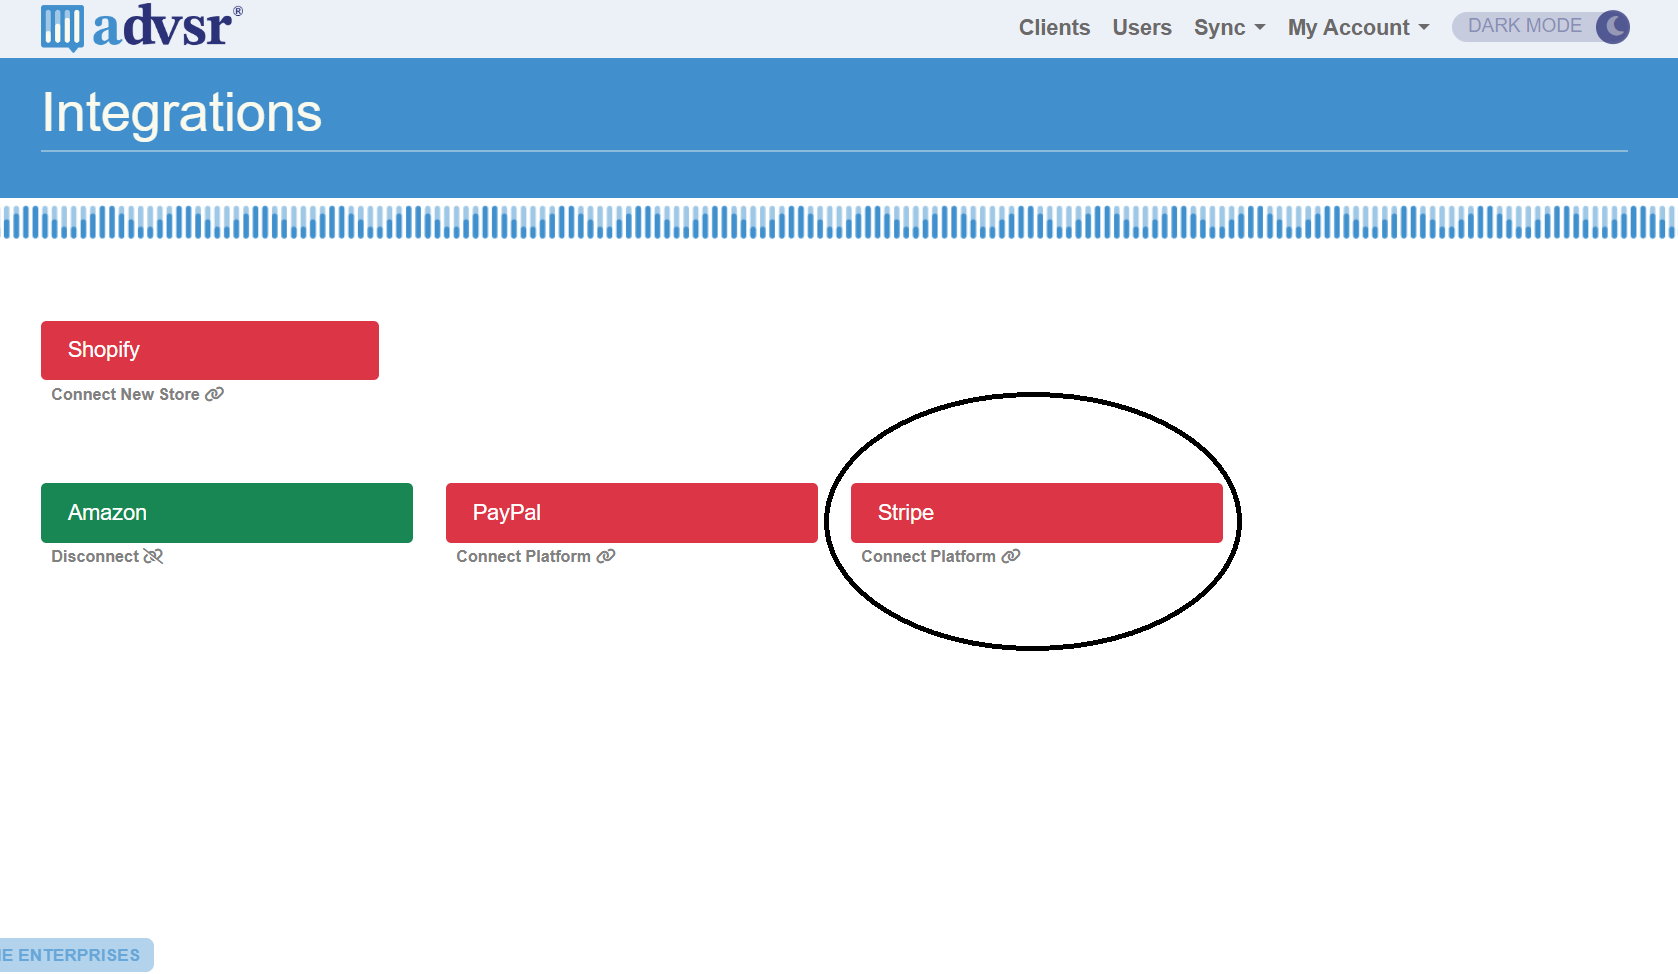The image size is (1678, 974).
Task: Click the red PayPal integration button
Action: (632, 513)
